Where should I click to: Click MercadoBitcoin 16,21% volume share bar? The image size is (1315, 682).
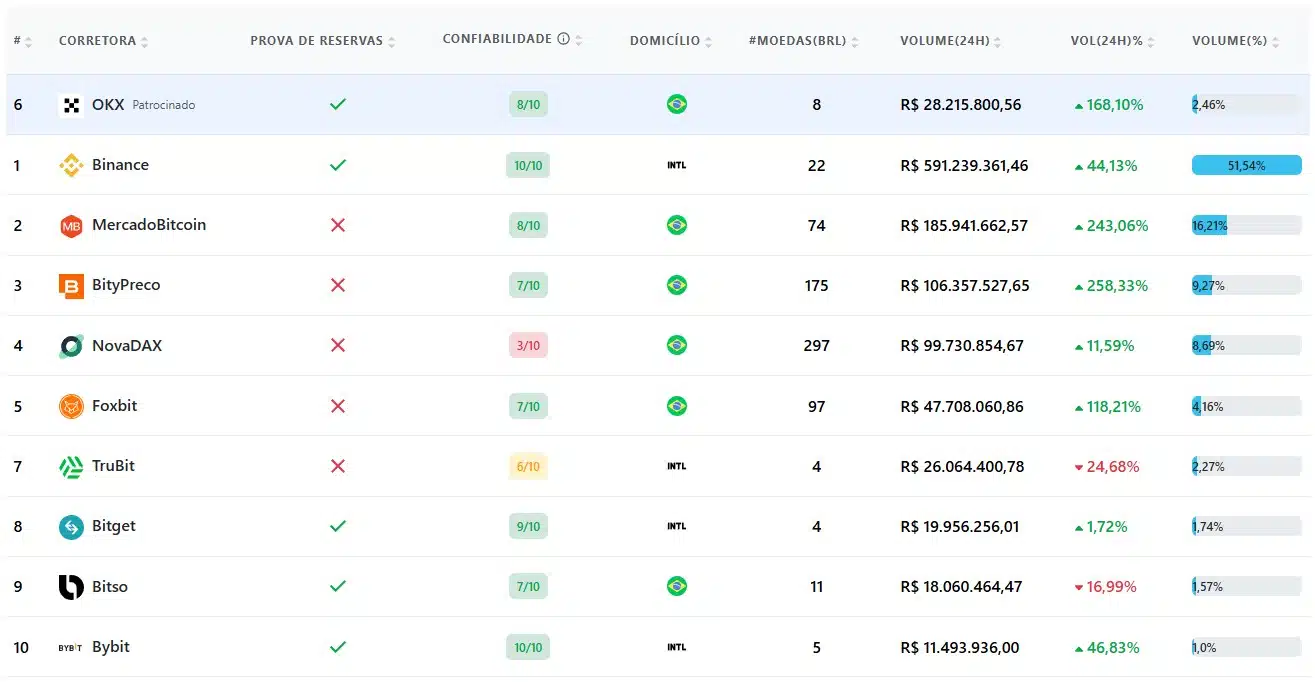pos(1246,225)
